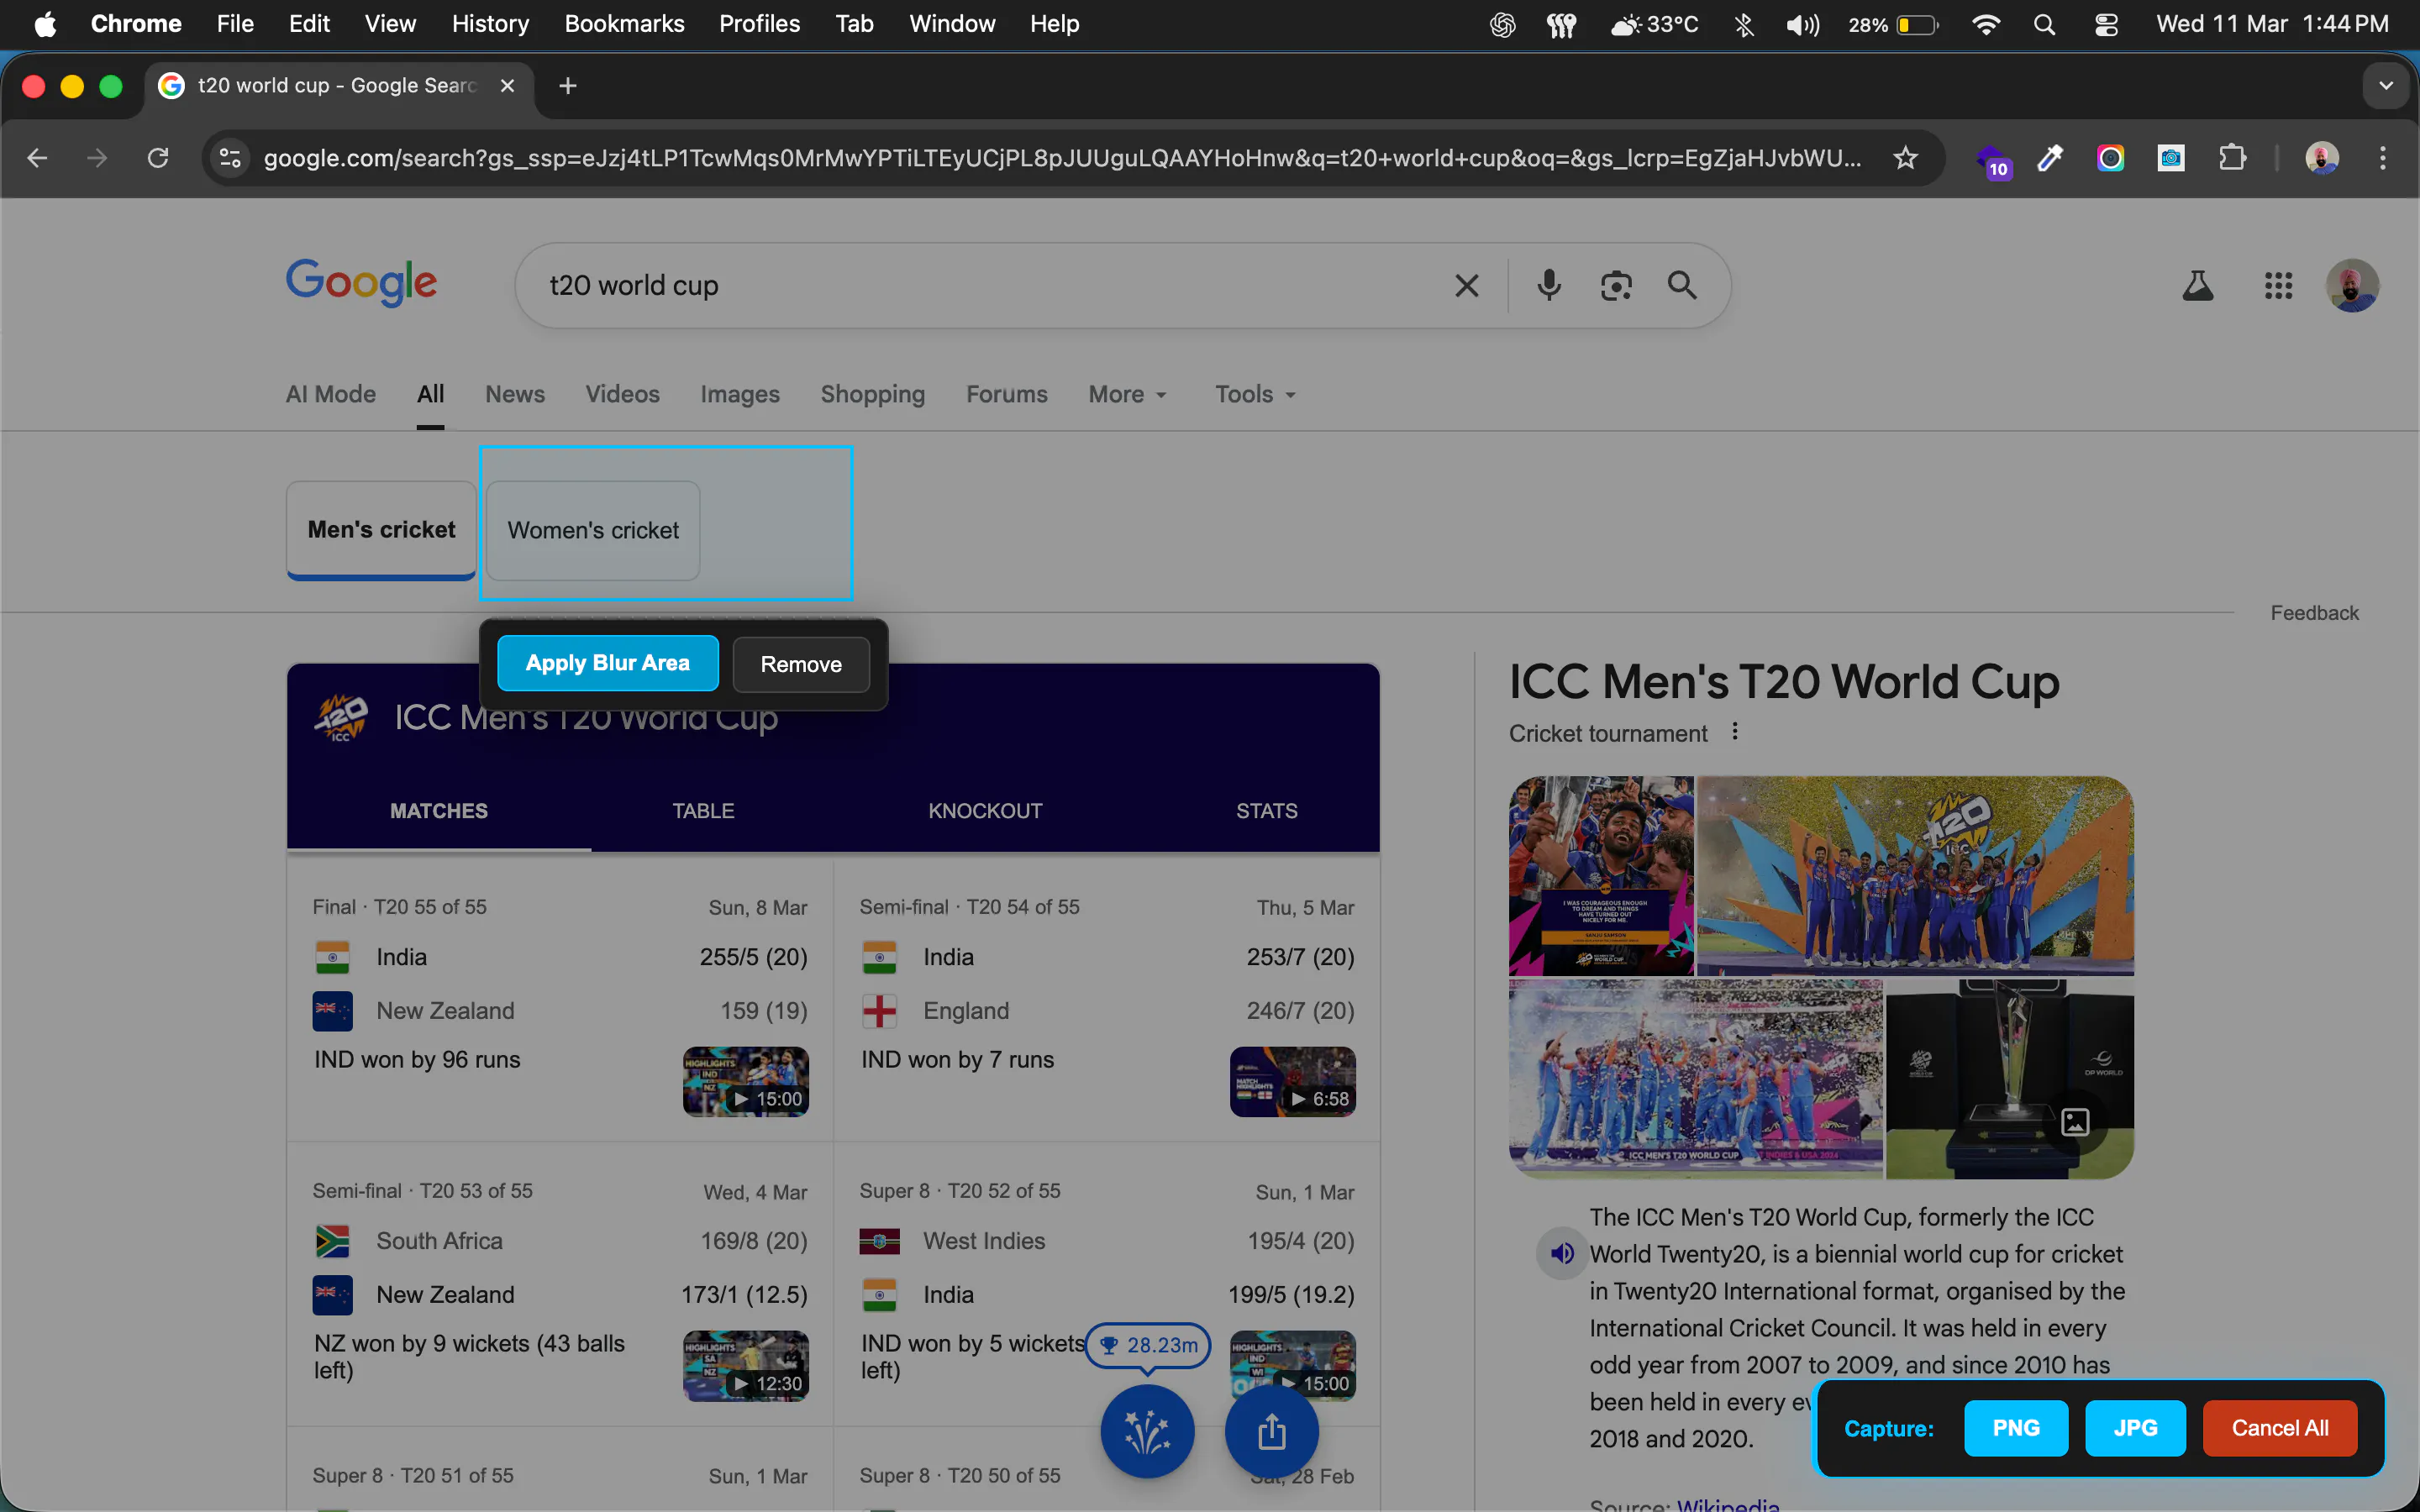Open more options beside Cricket tournament

tap(1735, 732)
